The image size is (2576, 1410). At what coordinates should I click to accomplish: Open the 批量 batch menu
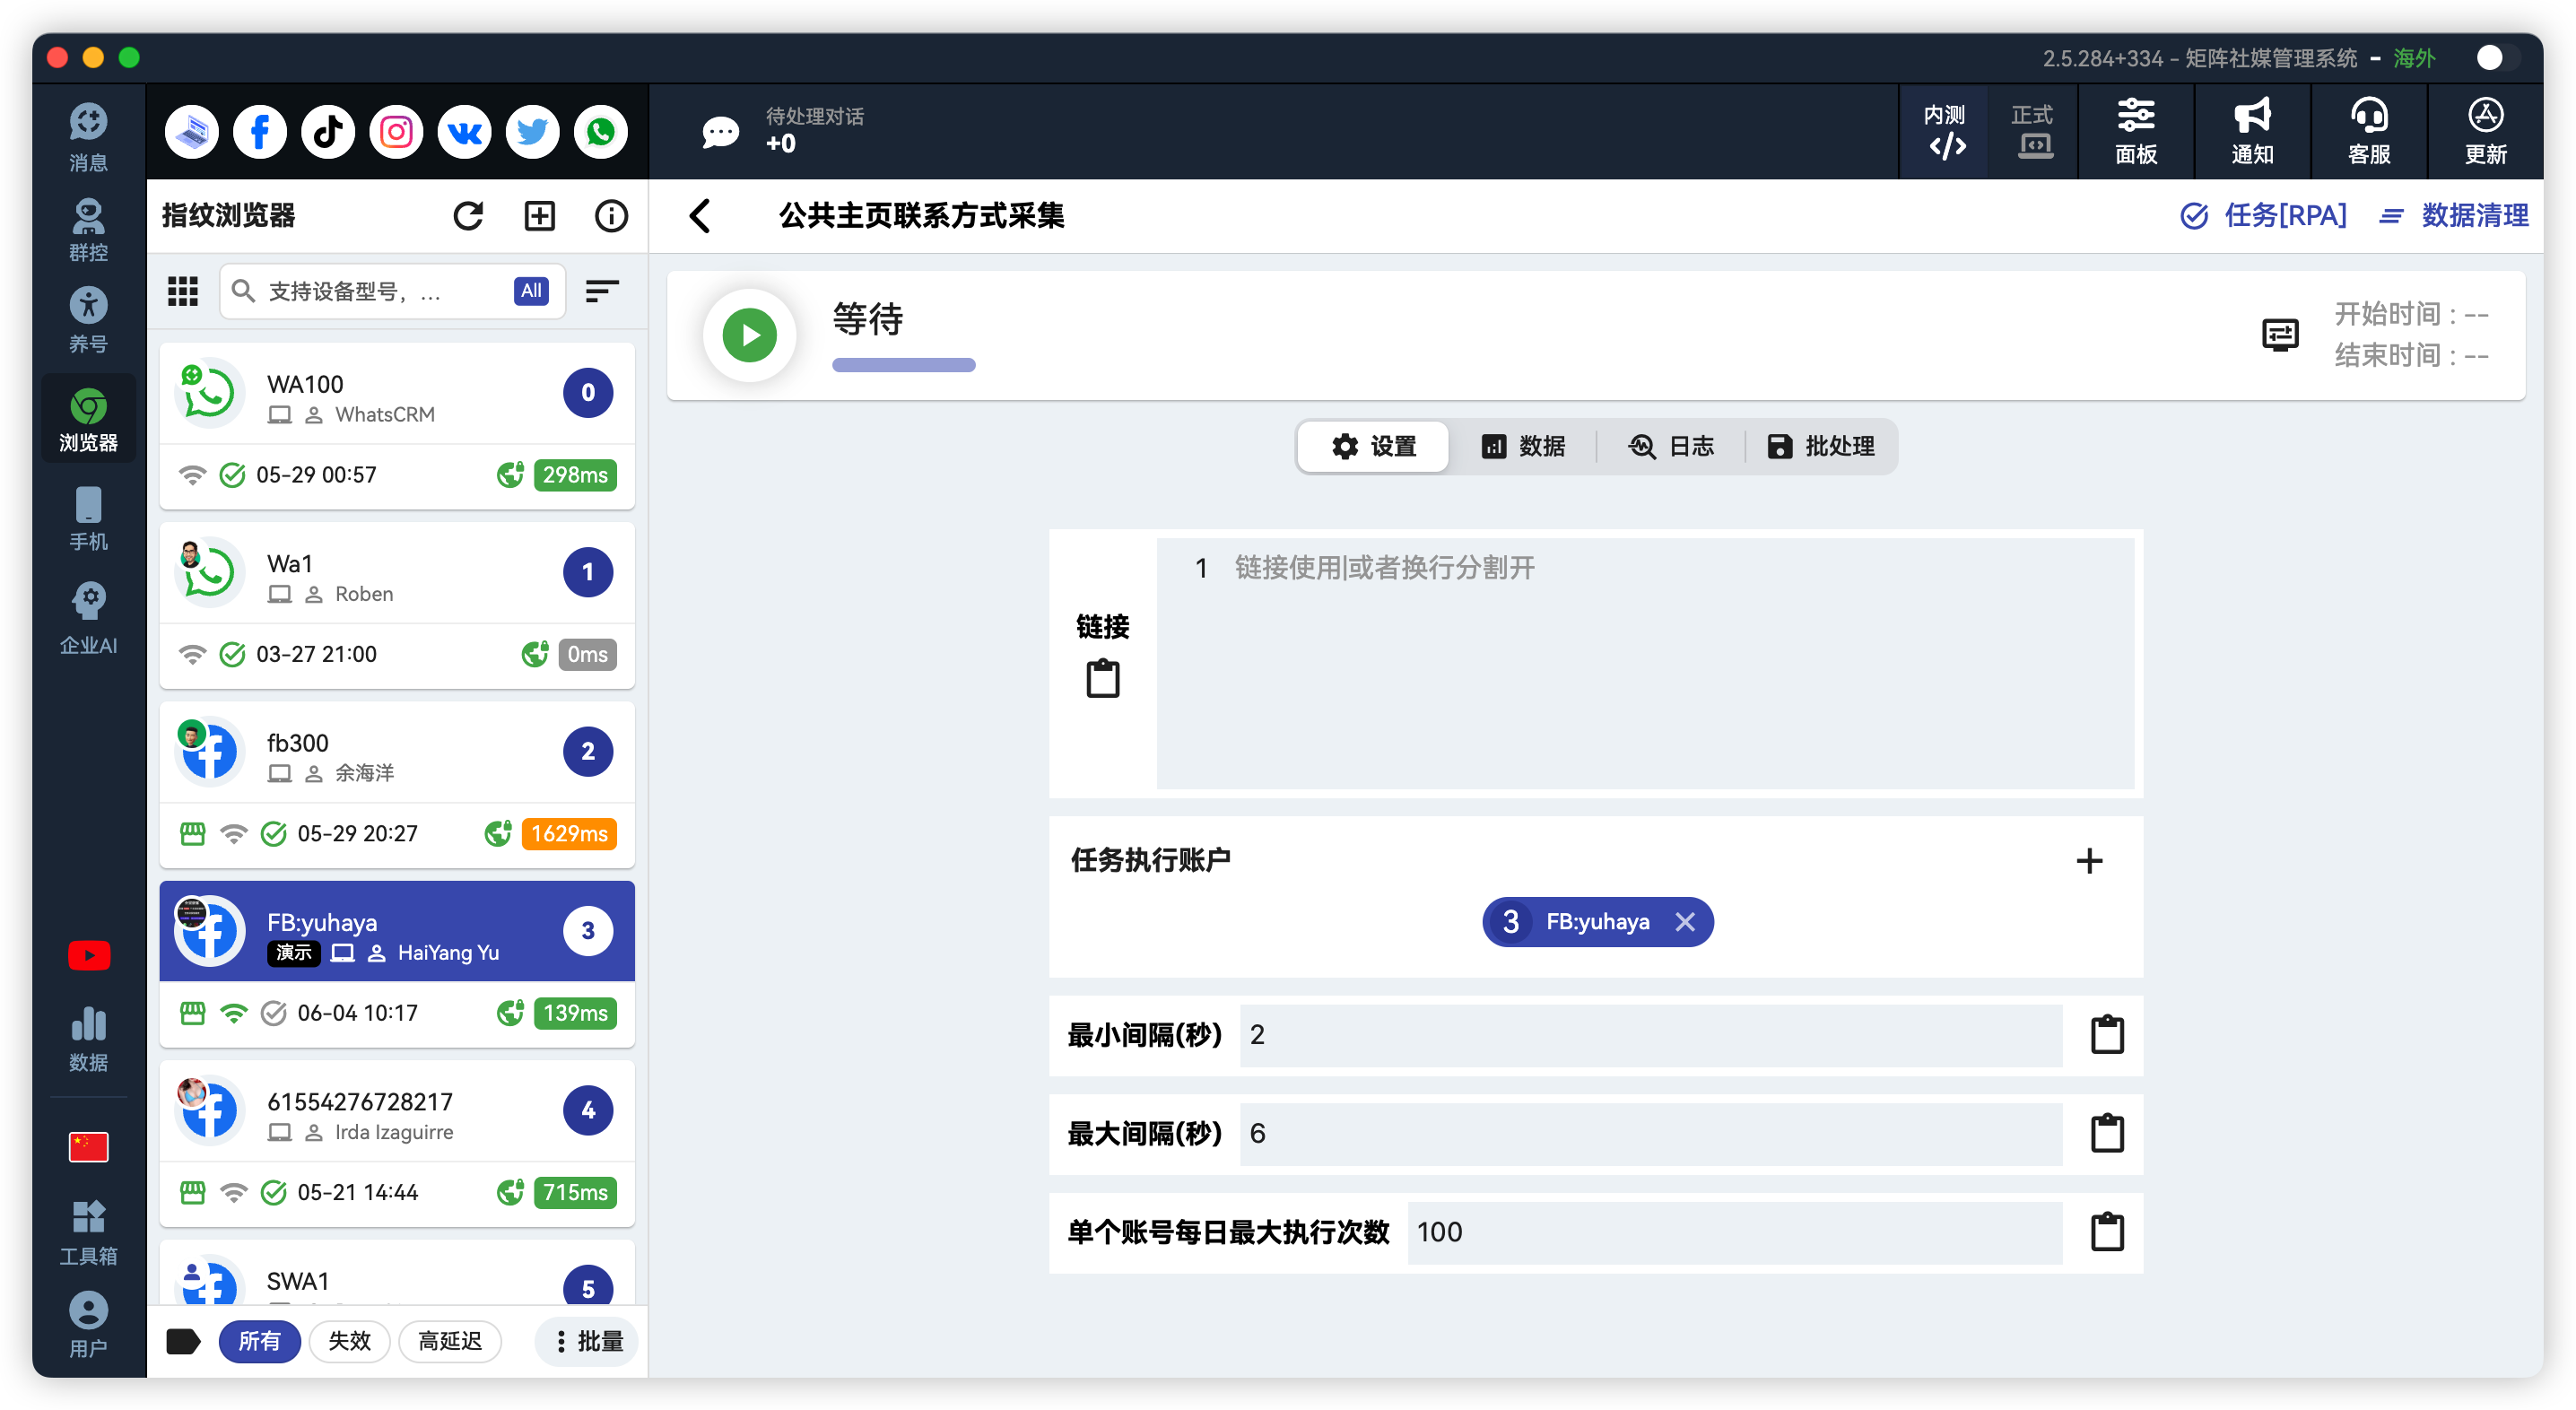coord(588,1342)
